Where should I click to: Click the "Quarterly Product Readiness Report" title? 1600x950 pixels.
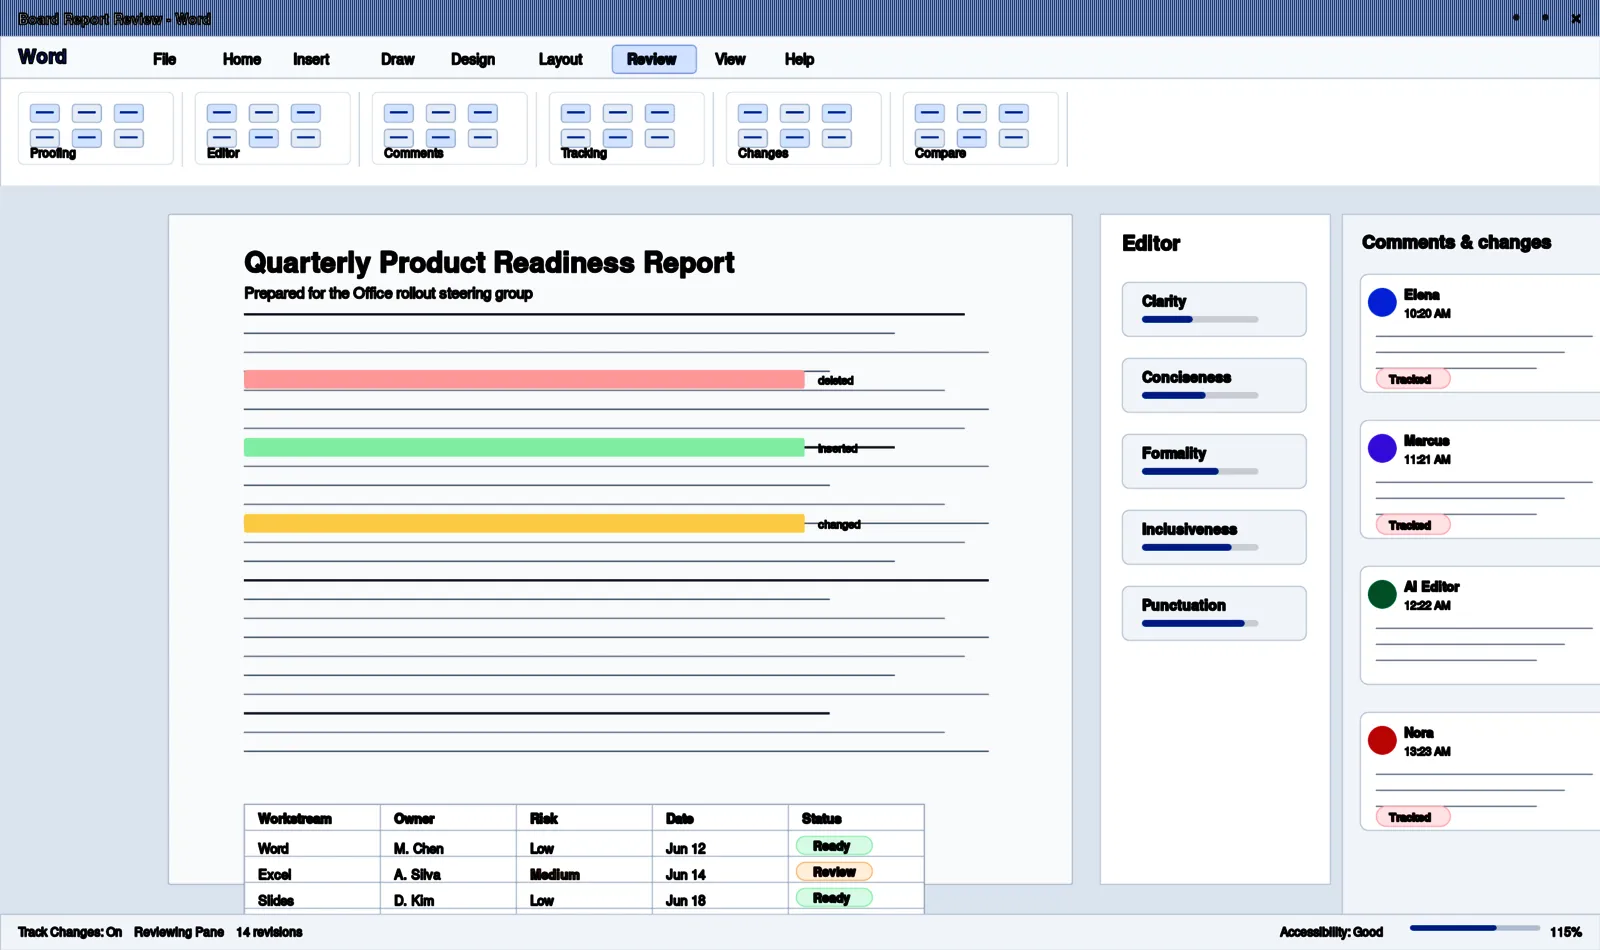(489, 262)
